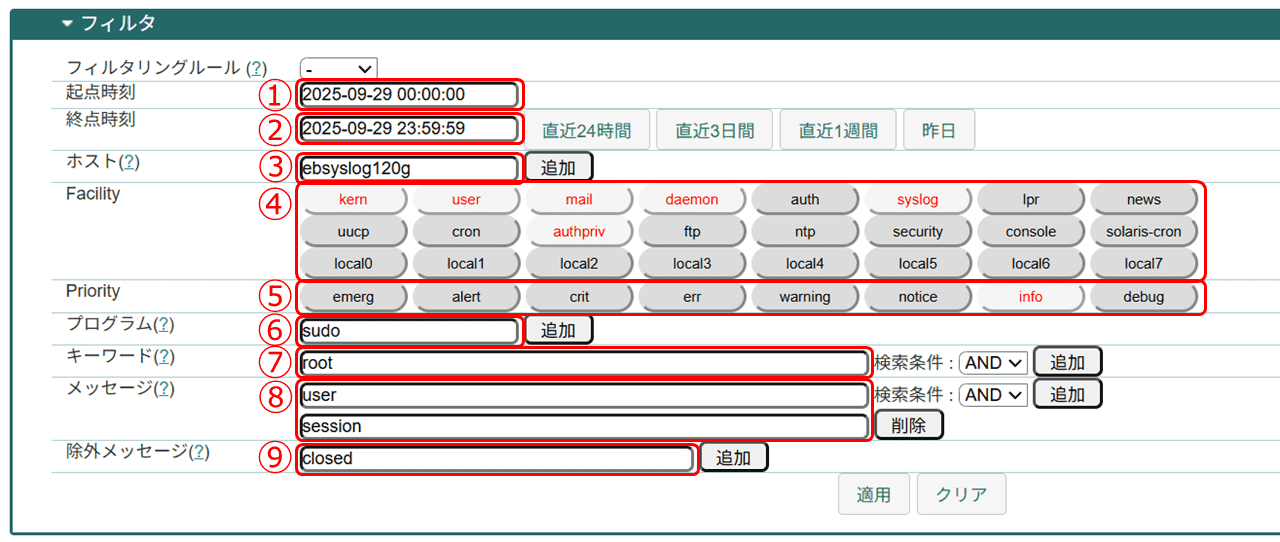Toggle the local7 facility button

[1143, 264]
